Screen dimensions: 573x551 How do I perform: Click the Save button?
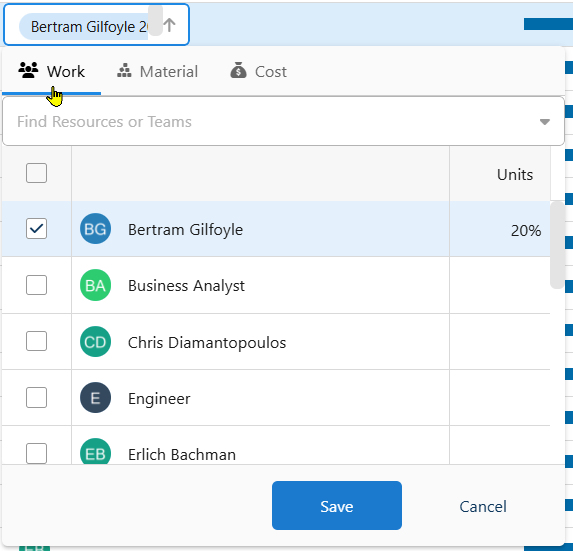point(337,505)
